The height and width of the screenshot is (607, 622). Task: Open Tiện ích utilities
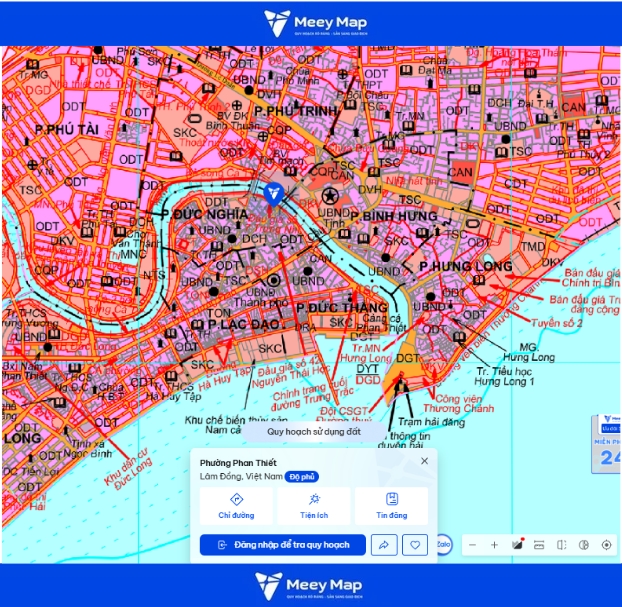pos(314,506)
